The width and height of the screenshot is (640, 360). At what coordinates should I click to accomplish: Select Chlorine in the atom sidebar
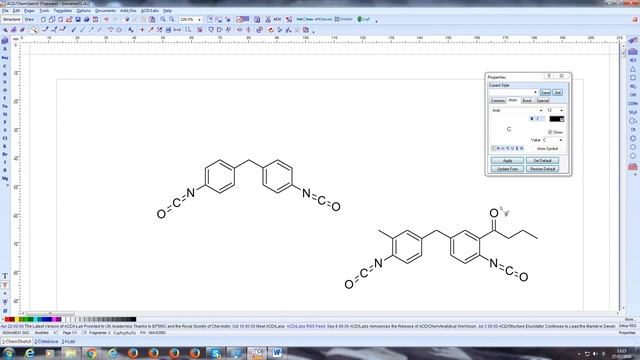coord(5,138)
